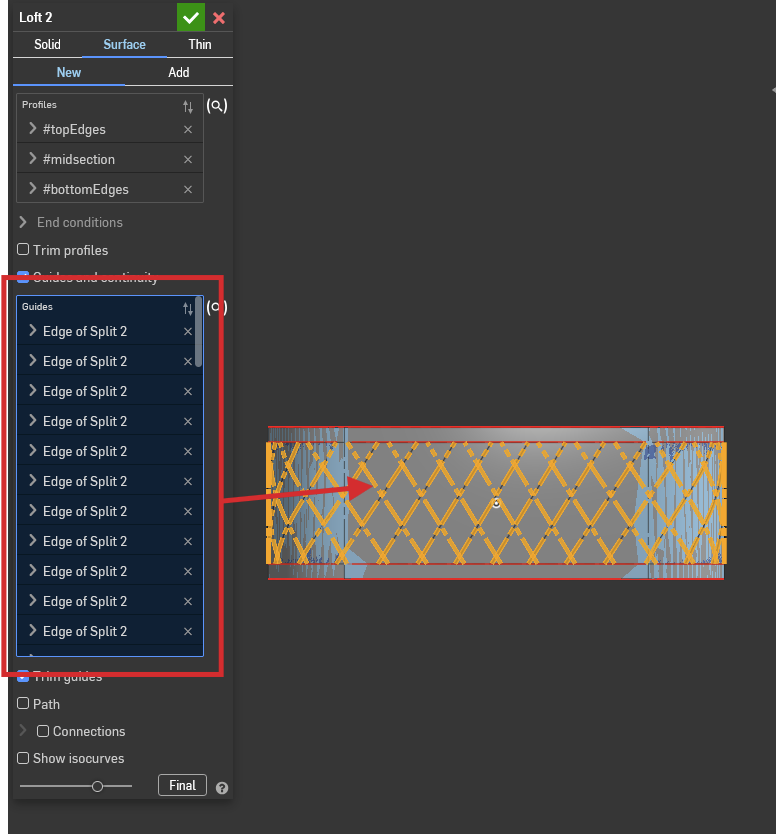Screen dimensions: 776x834
Task: Click the Profiles reorder arrows icon
Action: [188, 106]
